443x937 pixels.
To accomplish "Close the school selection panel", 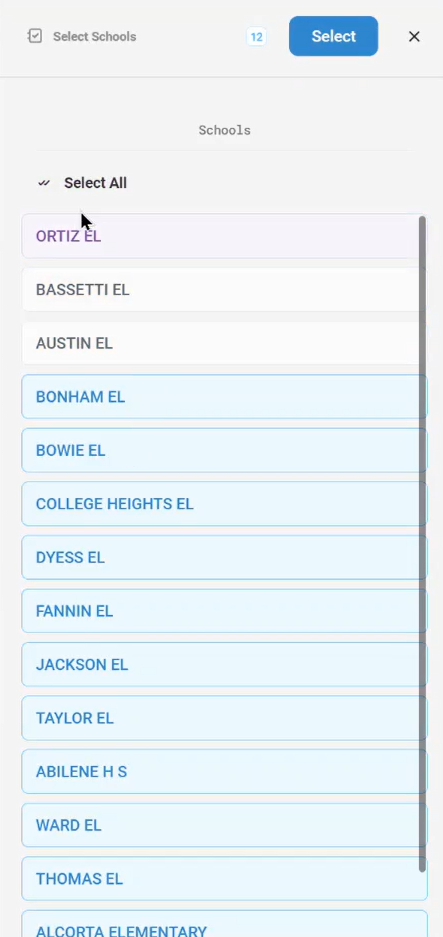I will click(x=414, y=36).
